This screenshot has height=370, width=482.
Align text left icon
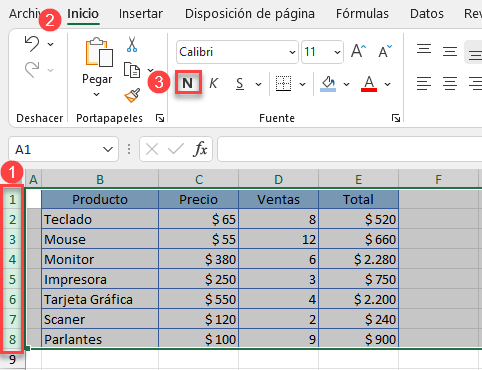424,83
